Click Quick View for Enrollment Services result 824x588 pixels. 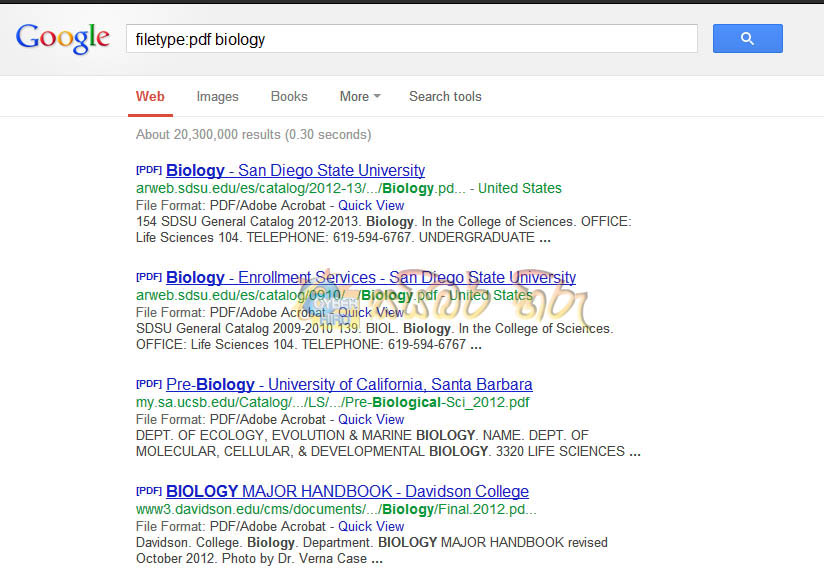pyautogui.click(x=371, y=313)
